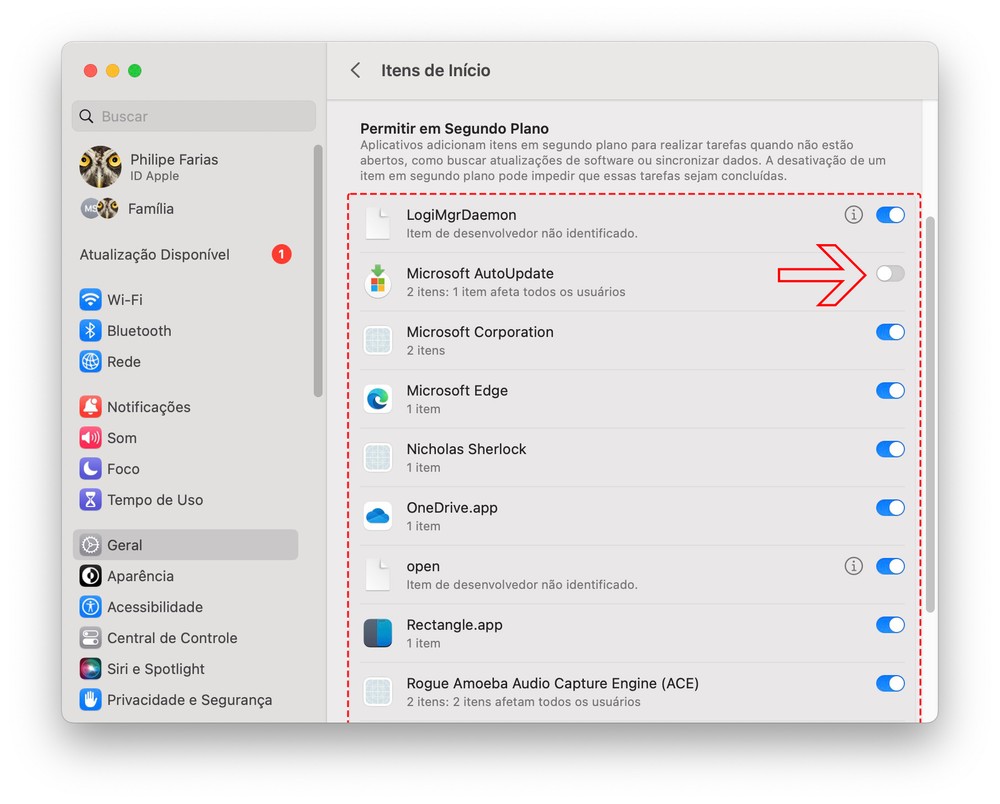Click the Nicholas Sherlock placeholder icon
The height and width of the screenshot is (804, 1000).
click(x=378, y=457)
